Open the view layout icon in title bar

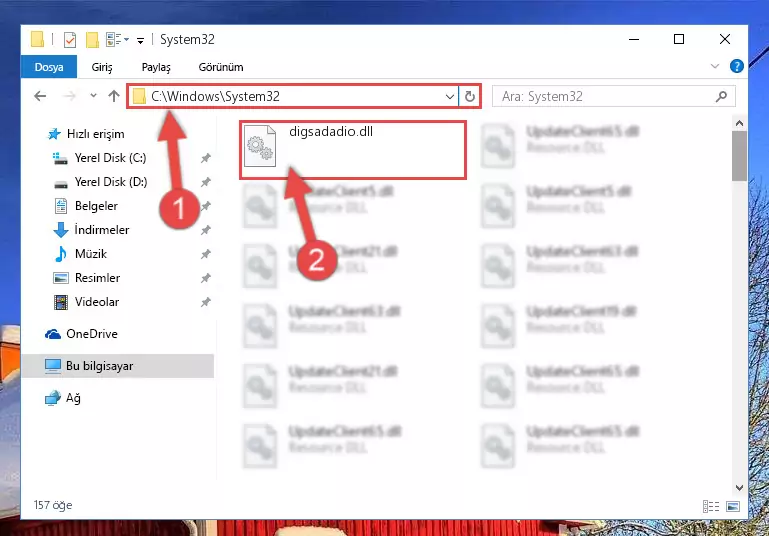click(x=117, y=40)
